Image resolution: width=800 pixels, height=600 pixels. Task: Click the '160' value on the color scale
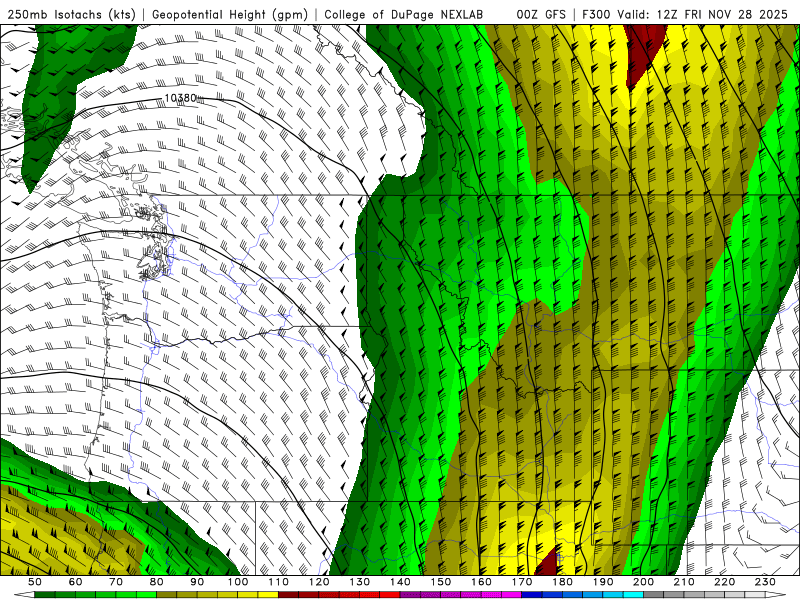[481, 582]
